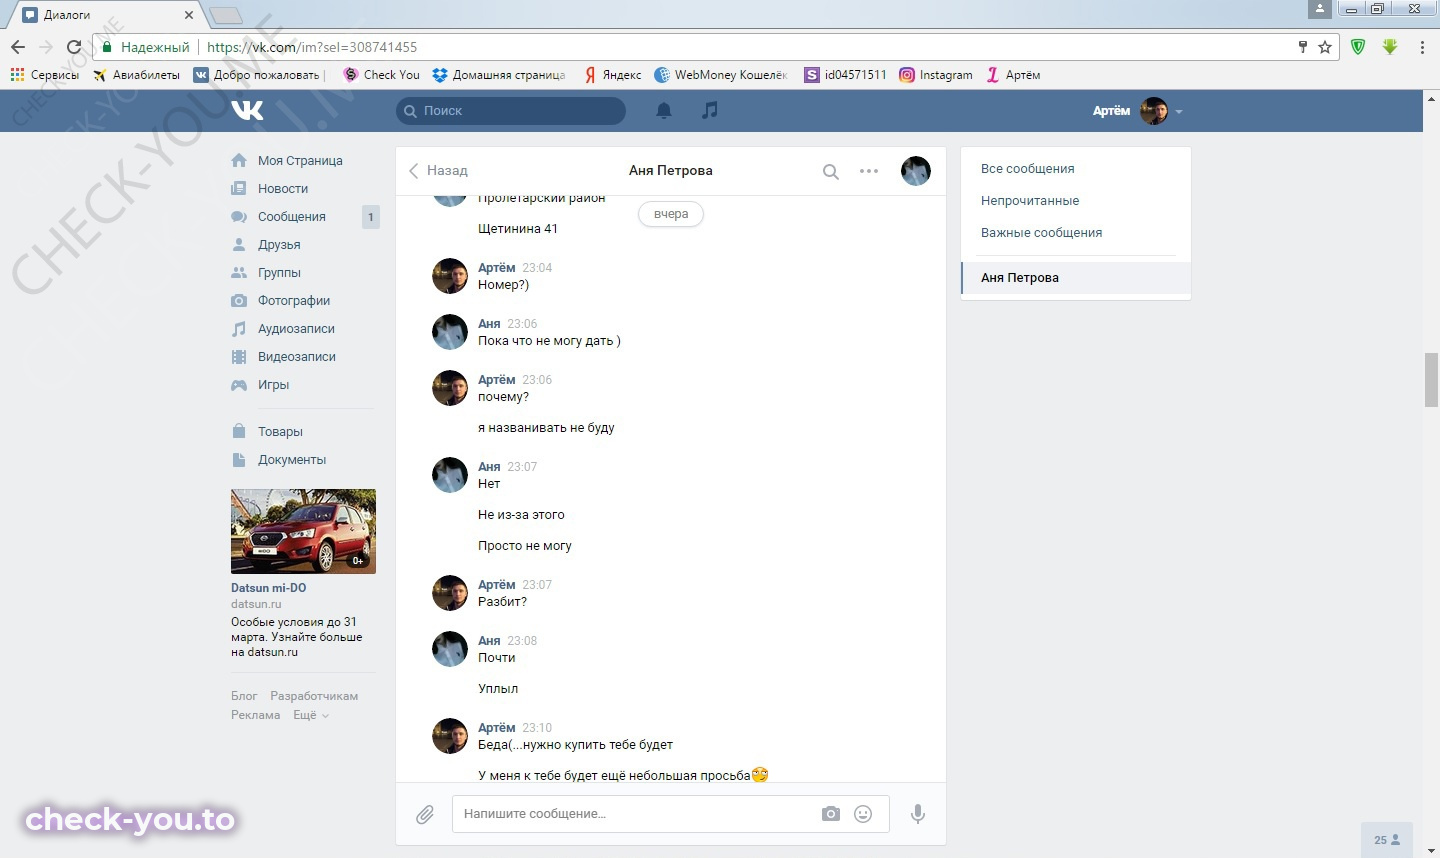Open the Check You bookmark

381,75
